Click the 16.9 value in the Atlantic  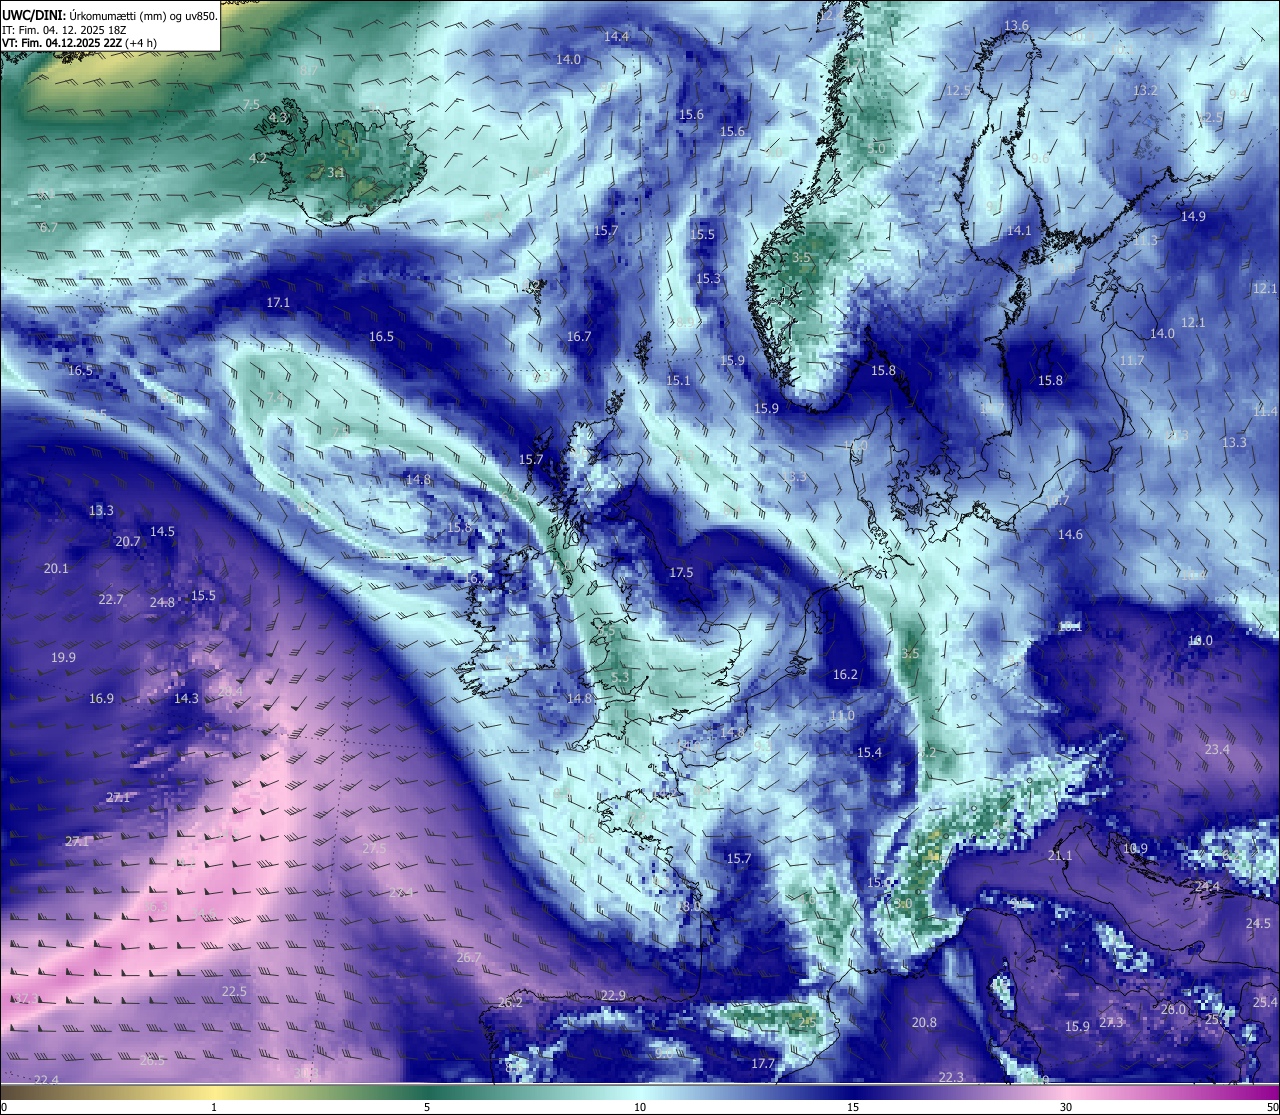(101, 699)
